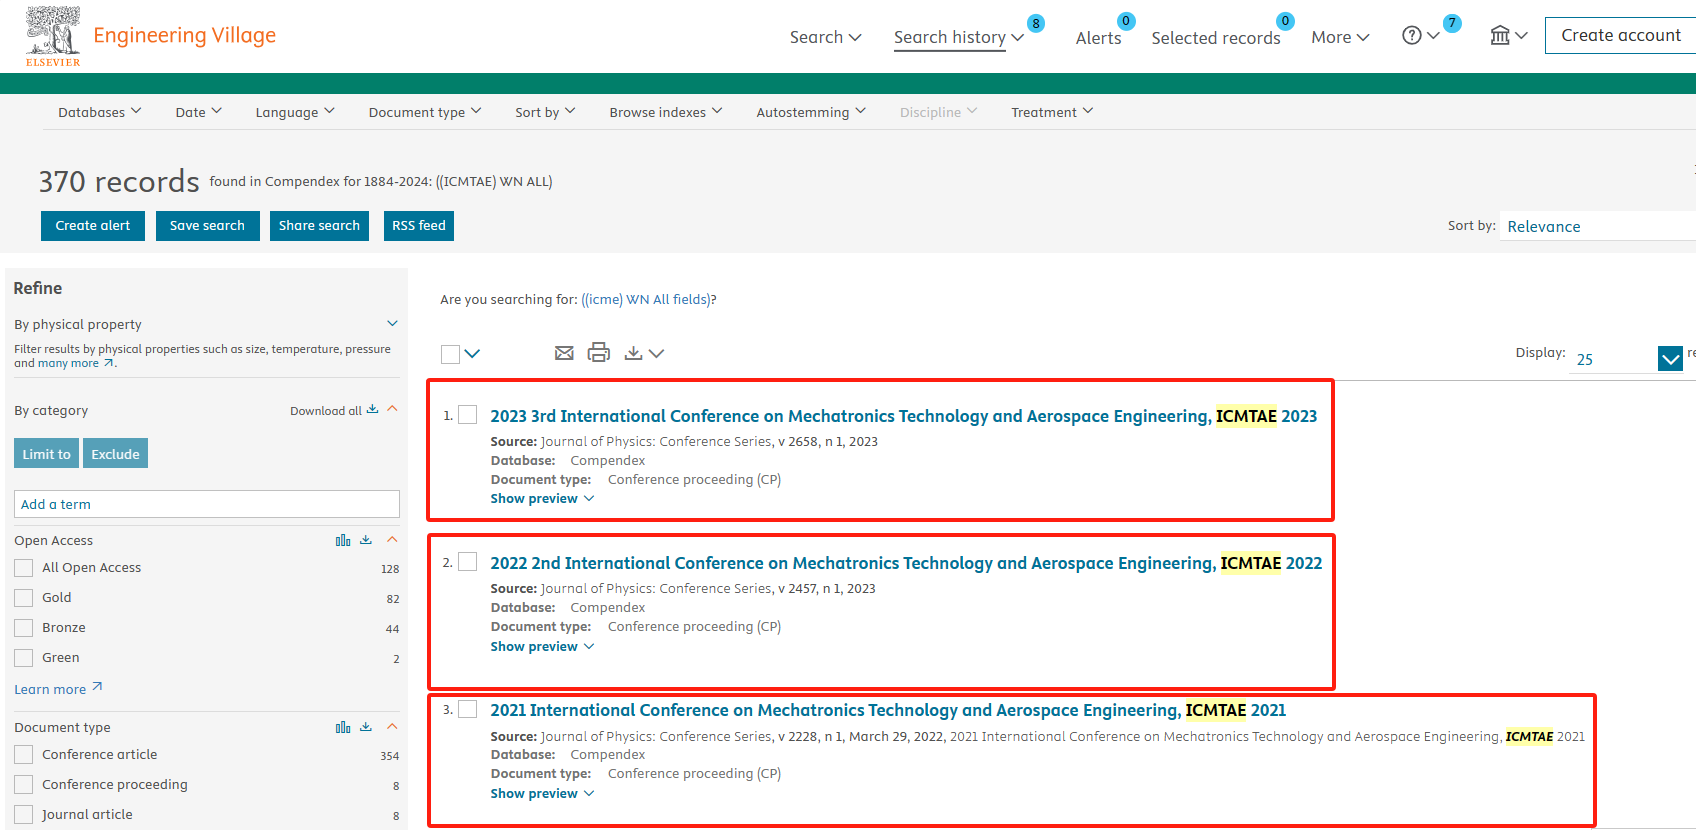Click the Create alert button
The width and height of the screenshot is (1696, 830).
93,226
